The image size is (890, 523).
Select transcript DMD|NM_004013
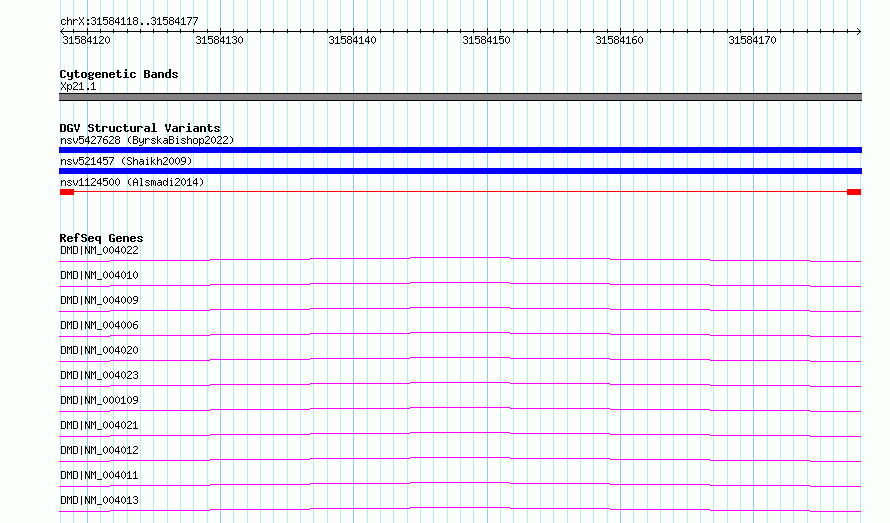click(x=99, y=500)
